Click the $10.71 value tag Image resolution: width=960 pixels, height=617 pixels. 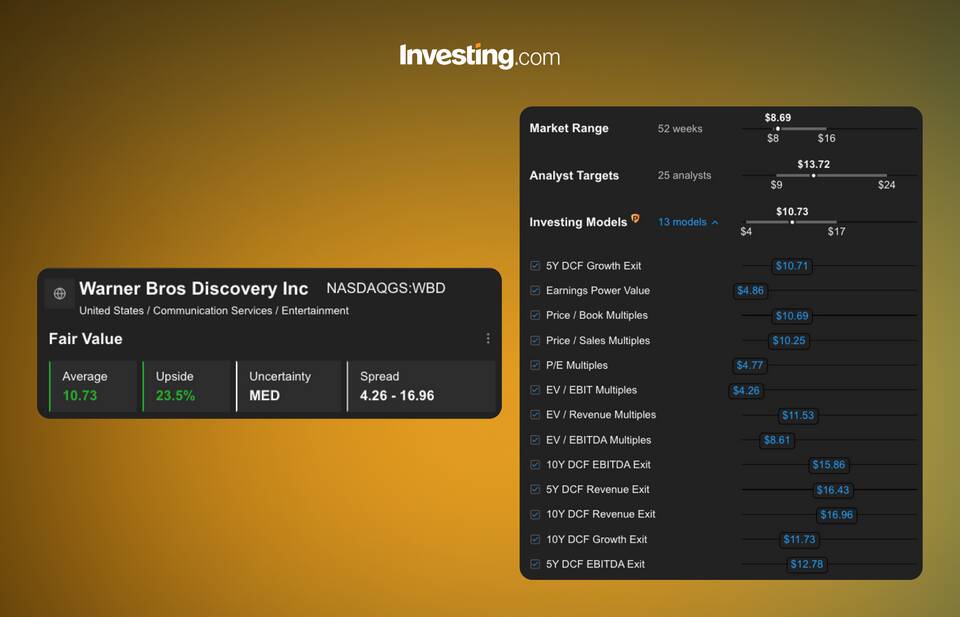pos(792,266)
